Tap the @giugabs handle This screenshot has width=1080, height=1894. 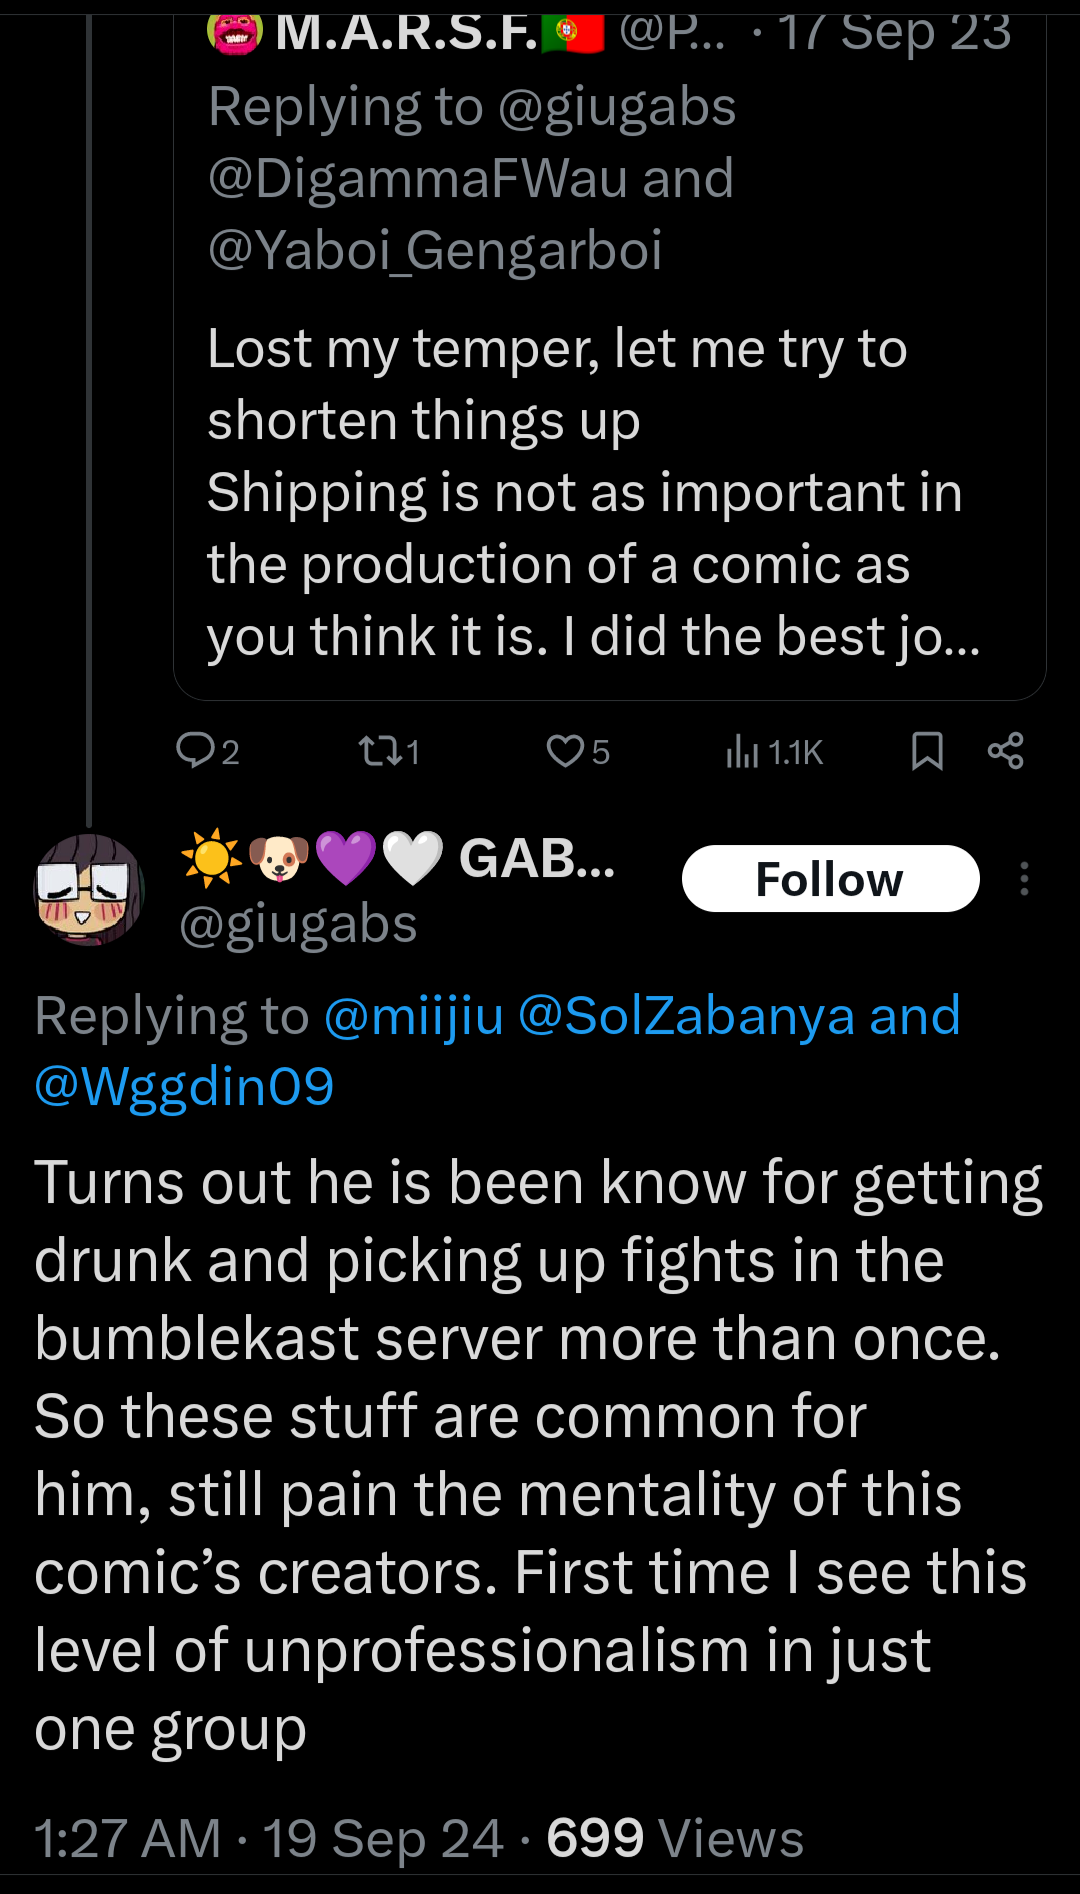coord(298,924)
